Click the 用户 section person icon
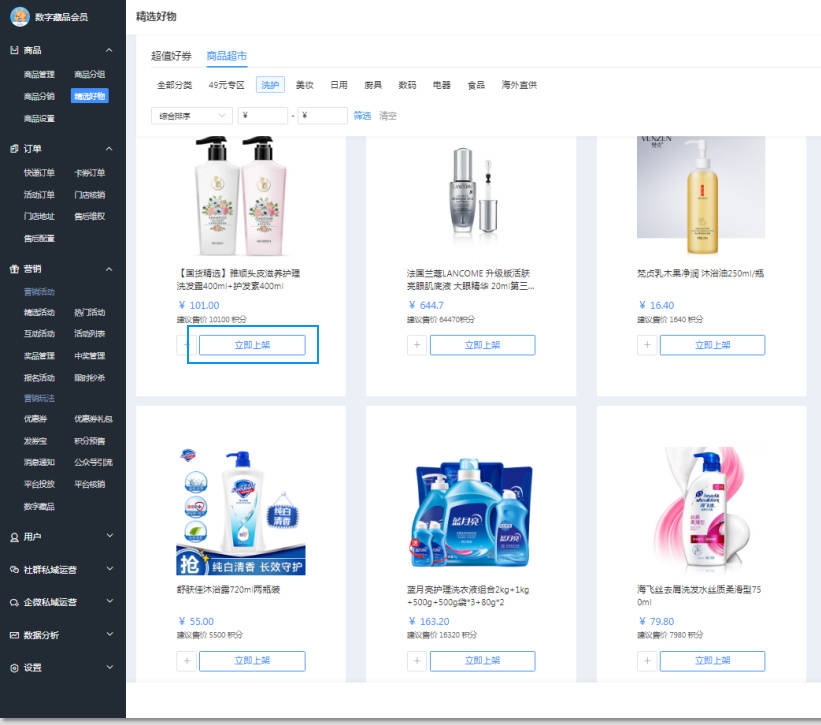This screenshot has width=821, height=725. (15, 537)
